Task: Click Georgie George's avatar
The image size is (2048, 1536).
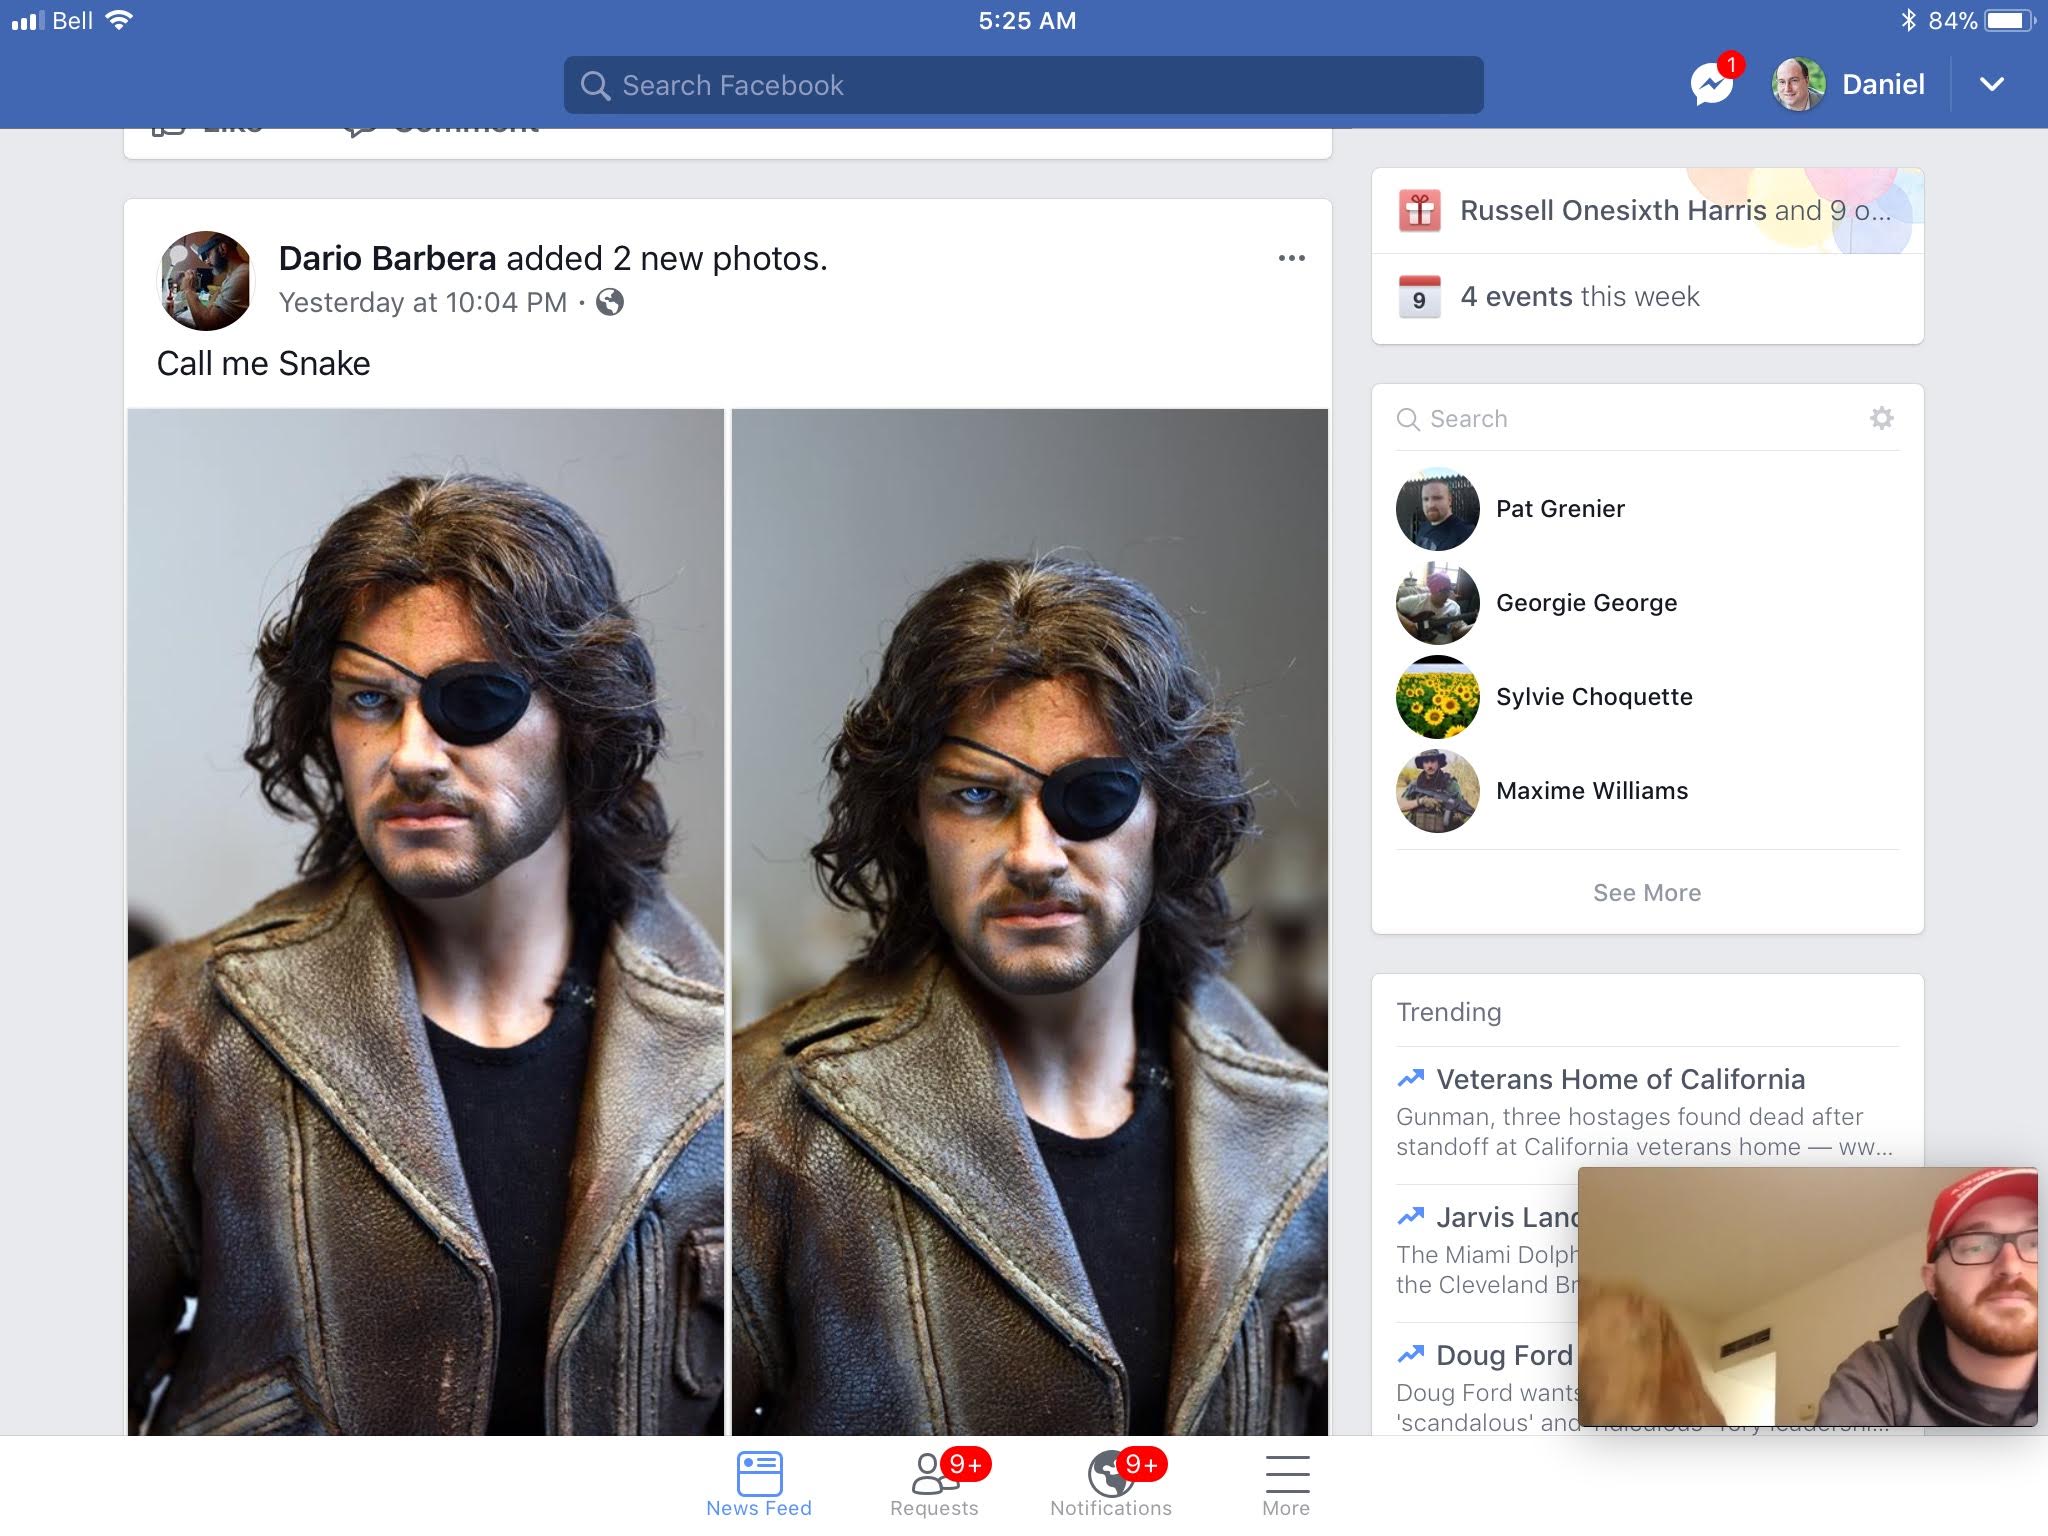Action: pyautogui.click(x=1437, y=603)
